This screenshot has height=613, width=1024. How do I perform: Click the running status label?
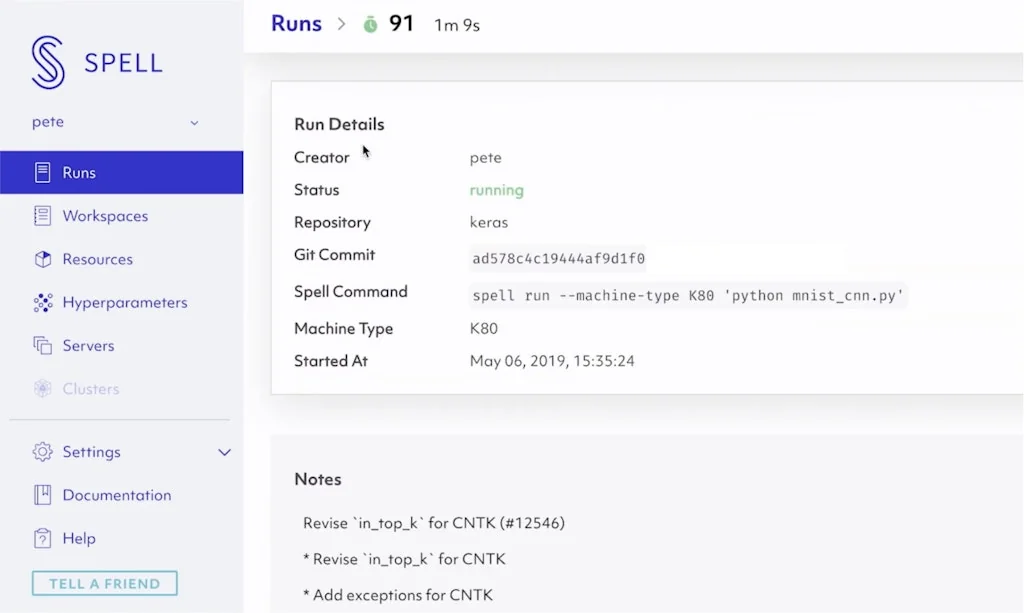(496, 190)
